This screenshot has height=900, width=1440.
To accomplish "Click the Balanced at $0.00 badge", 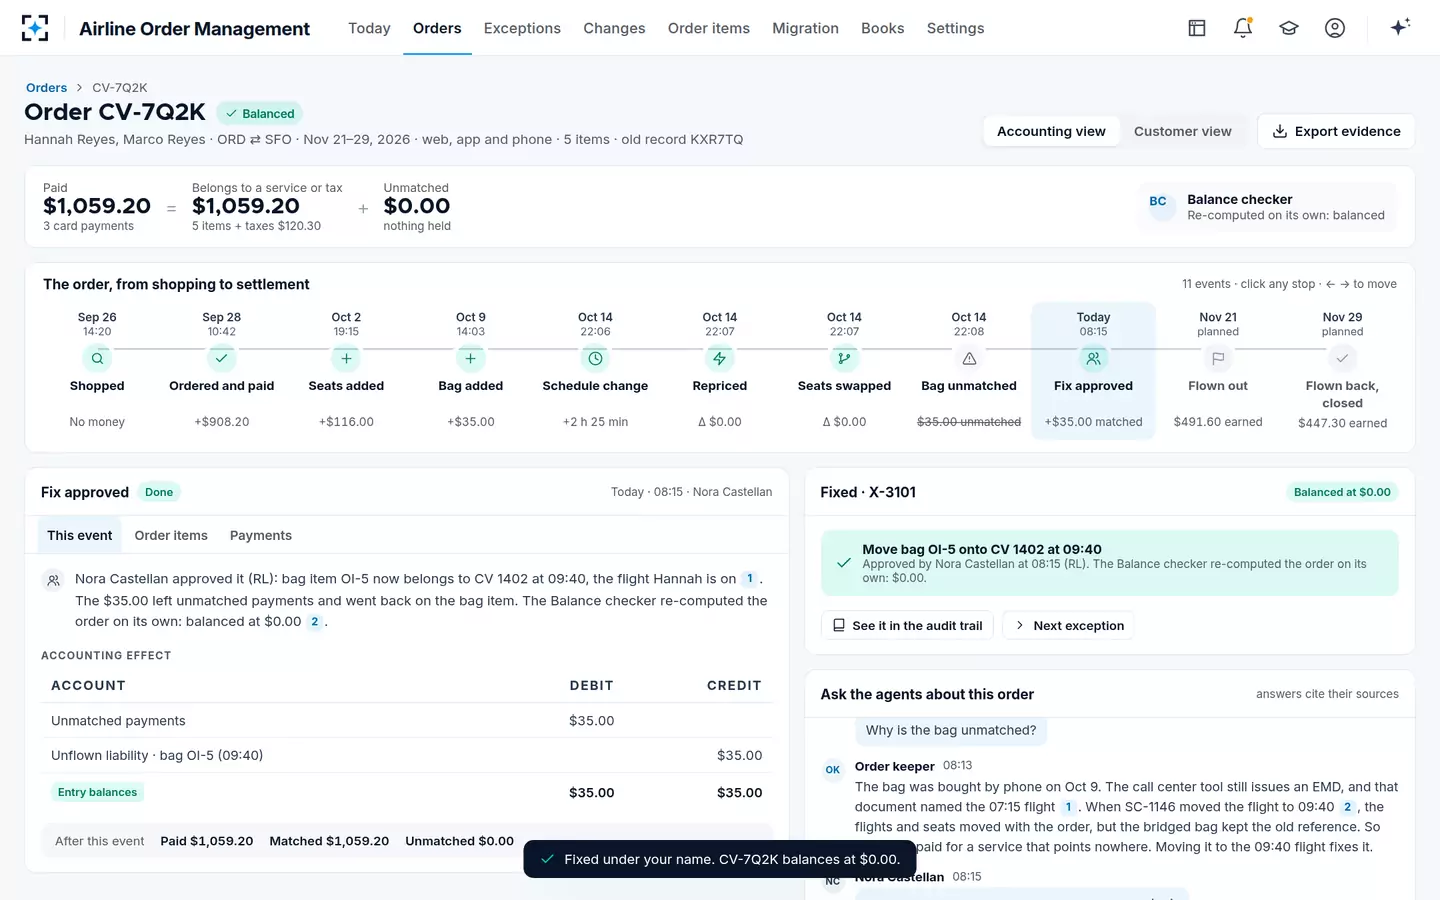I will [1342, 492].
